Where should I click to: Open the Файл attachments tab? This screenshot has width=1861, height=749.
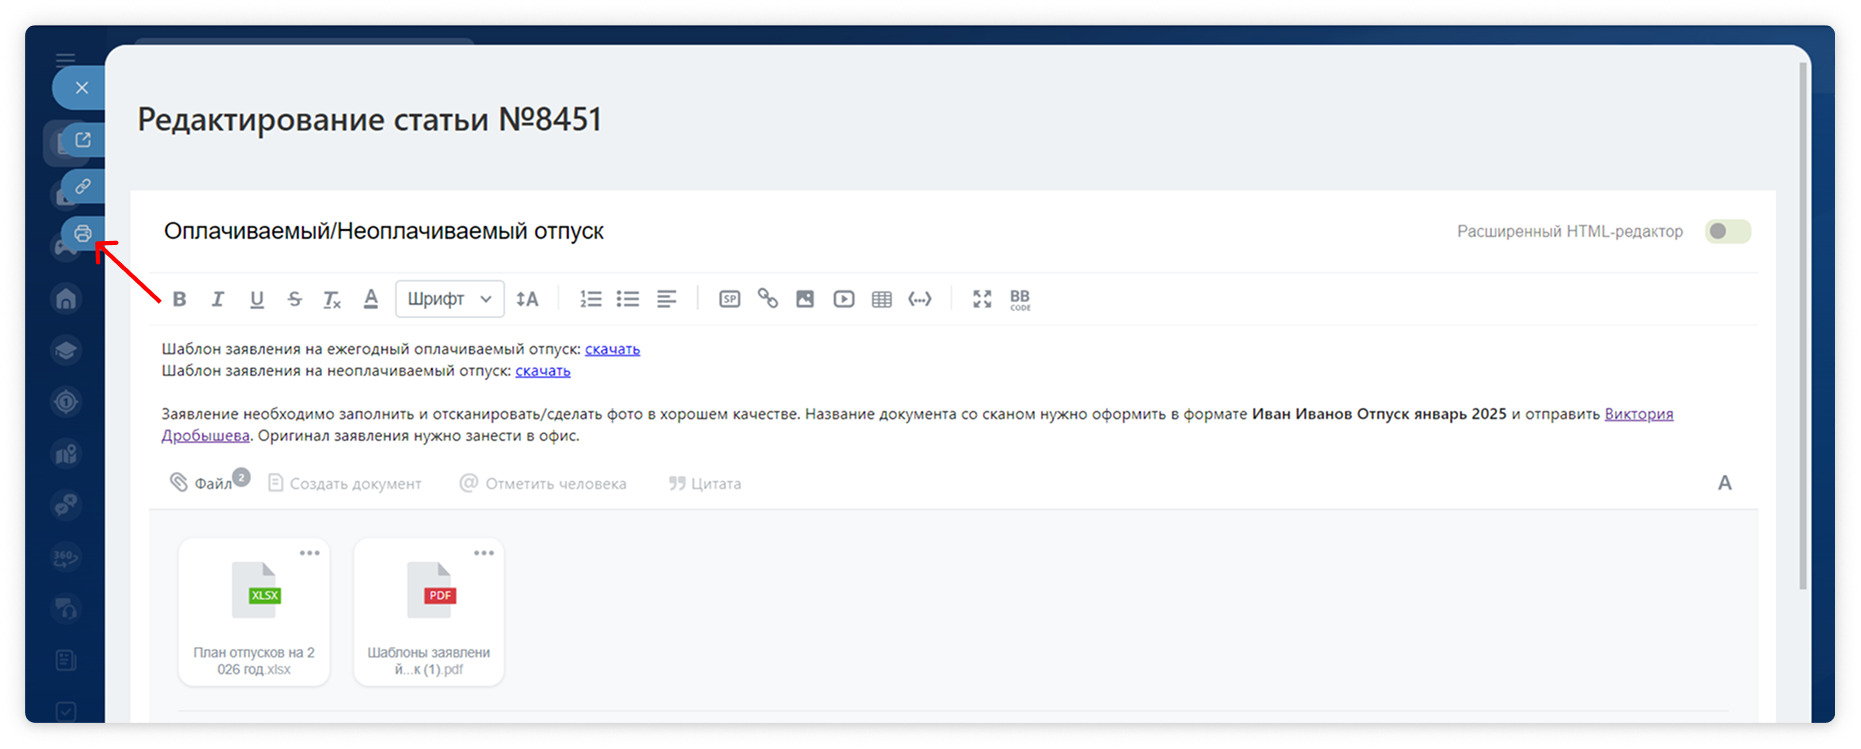[x=203, y=483]
